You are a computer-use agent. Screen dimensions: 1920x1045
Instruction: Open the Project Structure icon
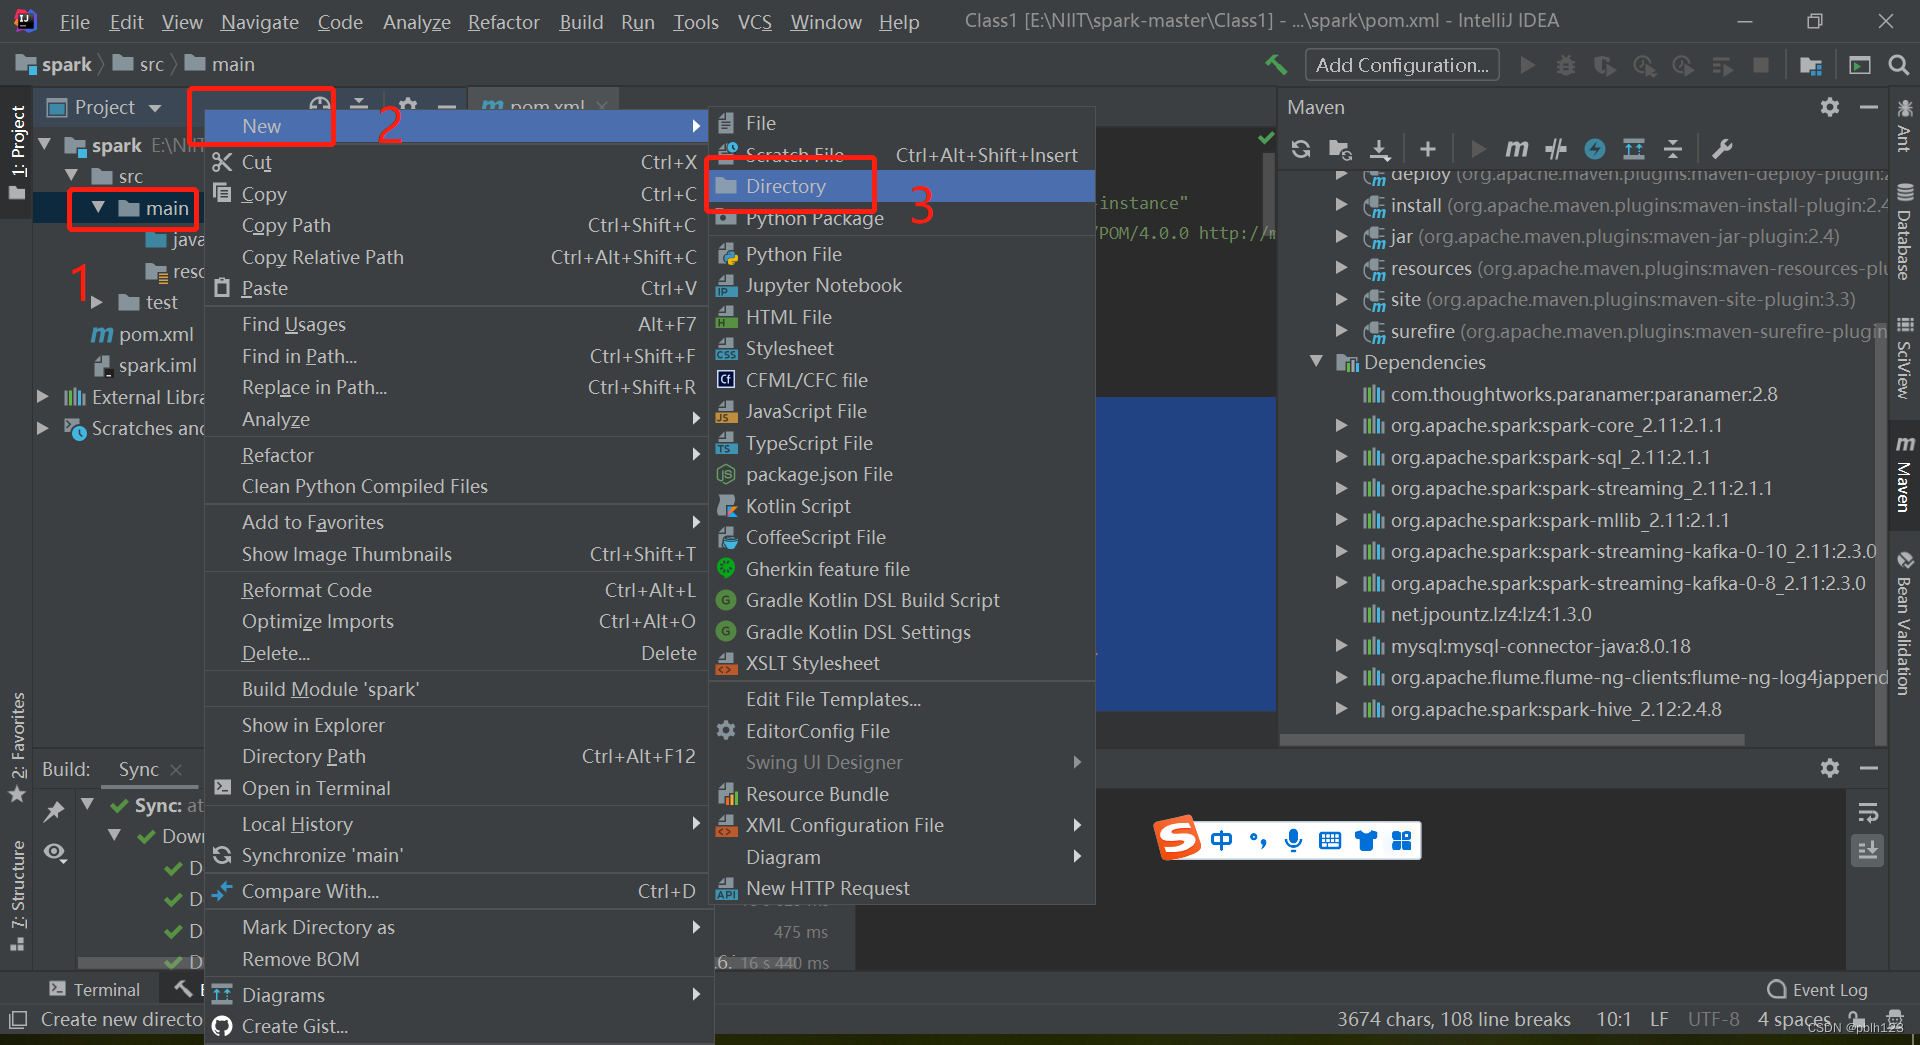pyautogui.click(x=1811, y=65)
